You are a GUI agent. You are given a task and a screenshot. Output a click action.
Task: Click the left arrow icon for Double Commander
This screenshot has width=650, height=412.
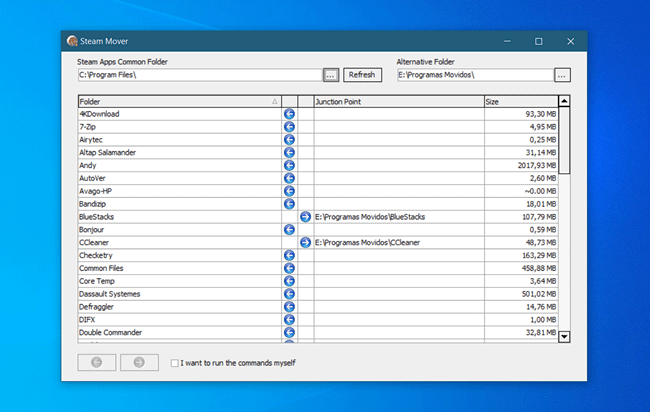(x=289, y=332)
